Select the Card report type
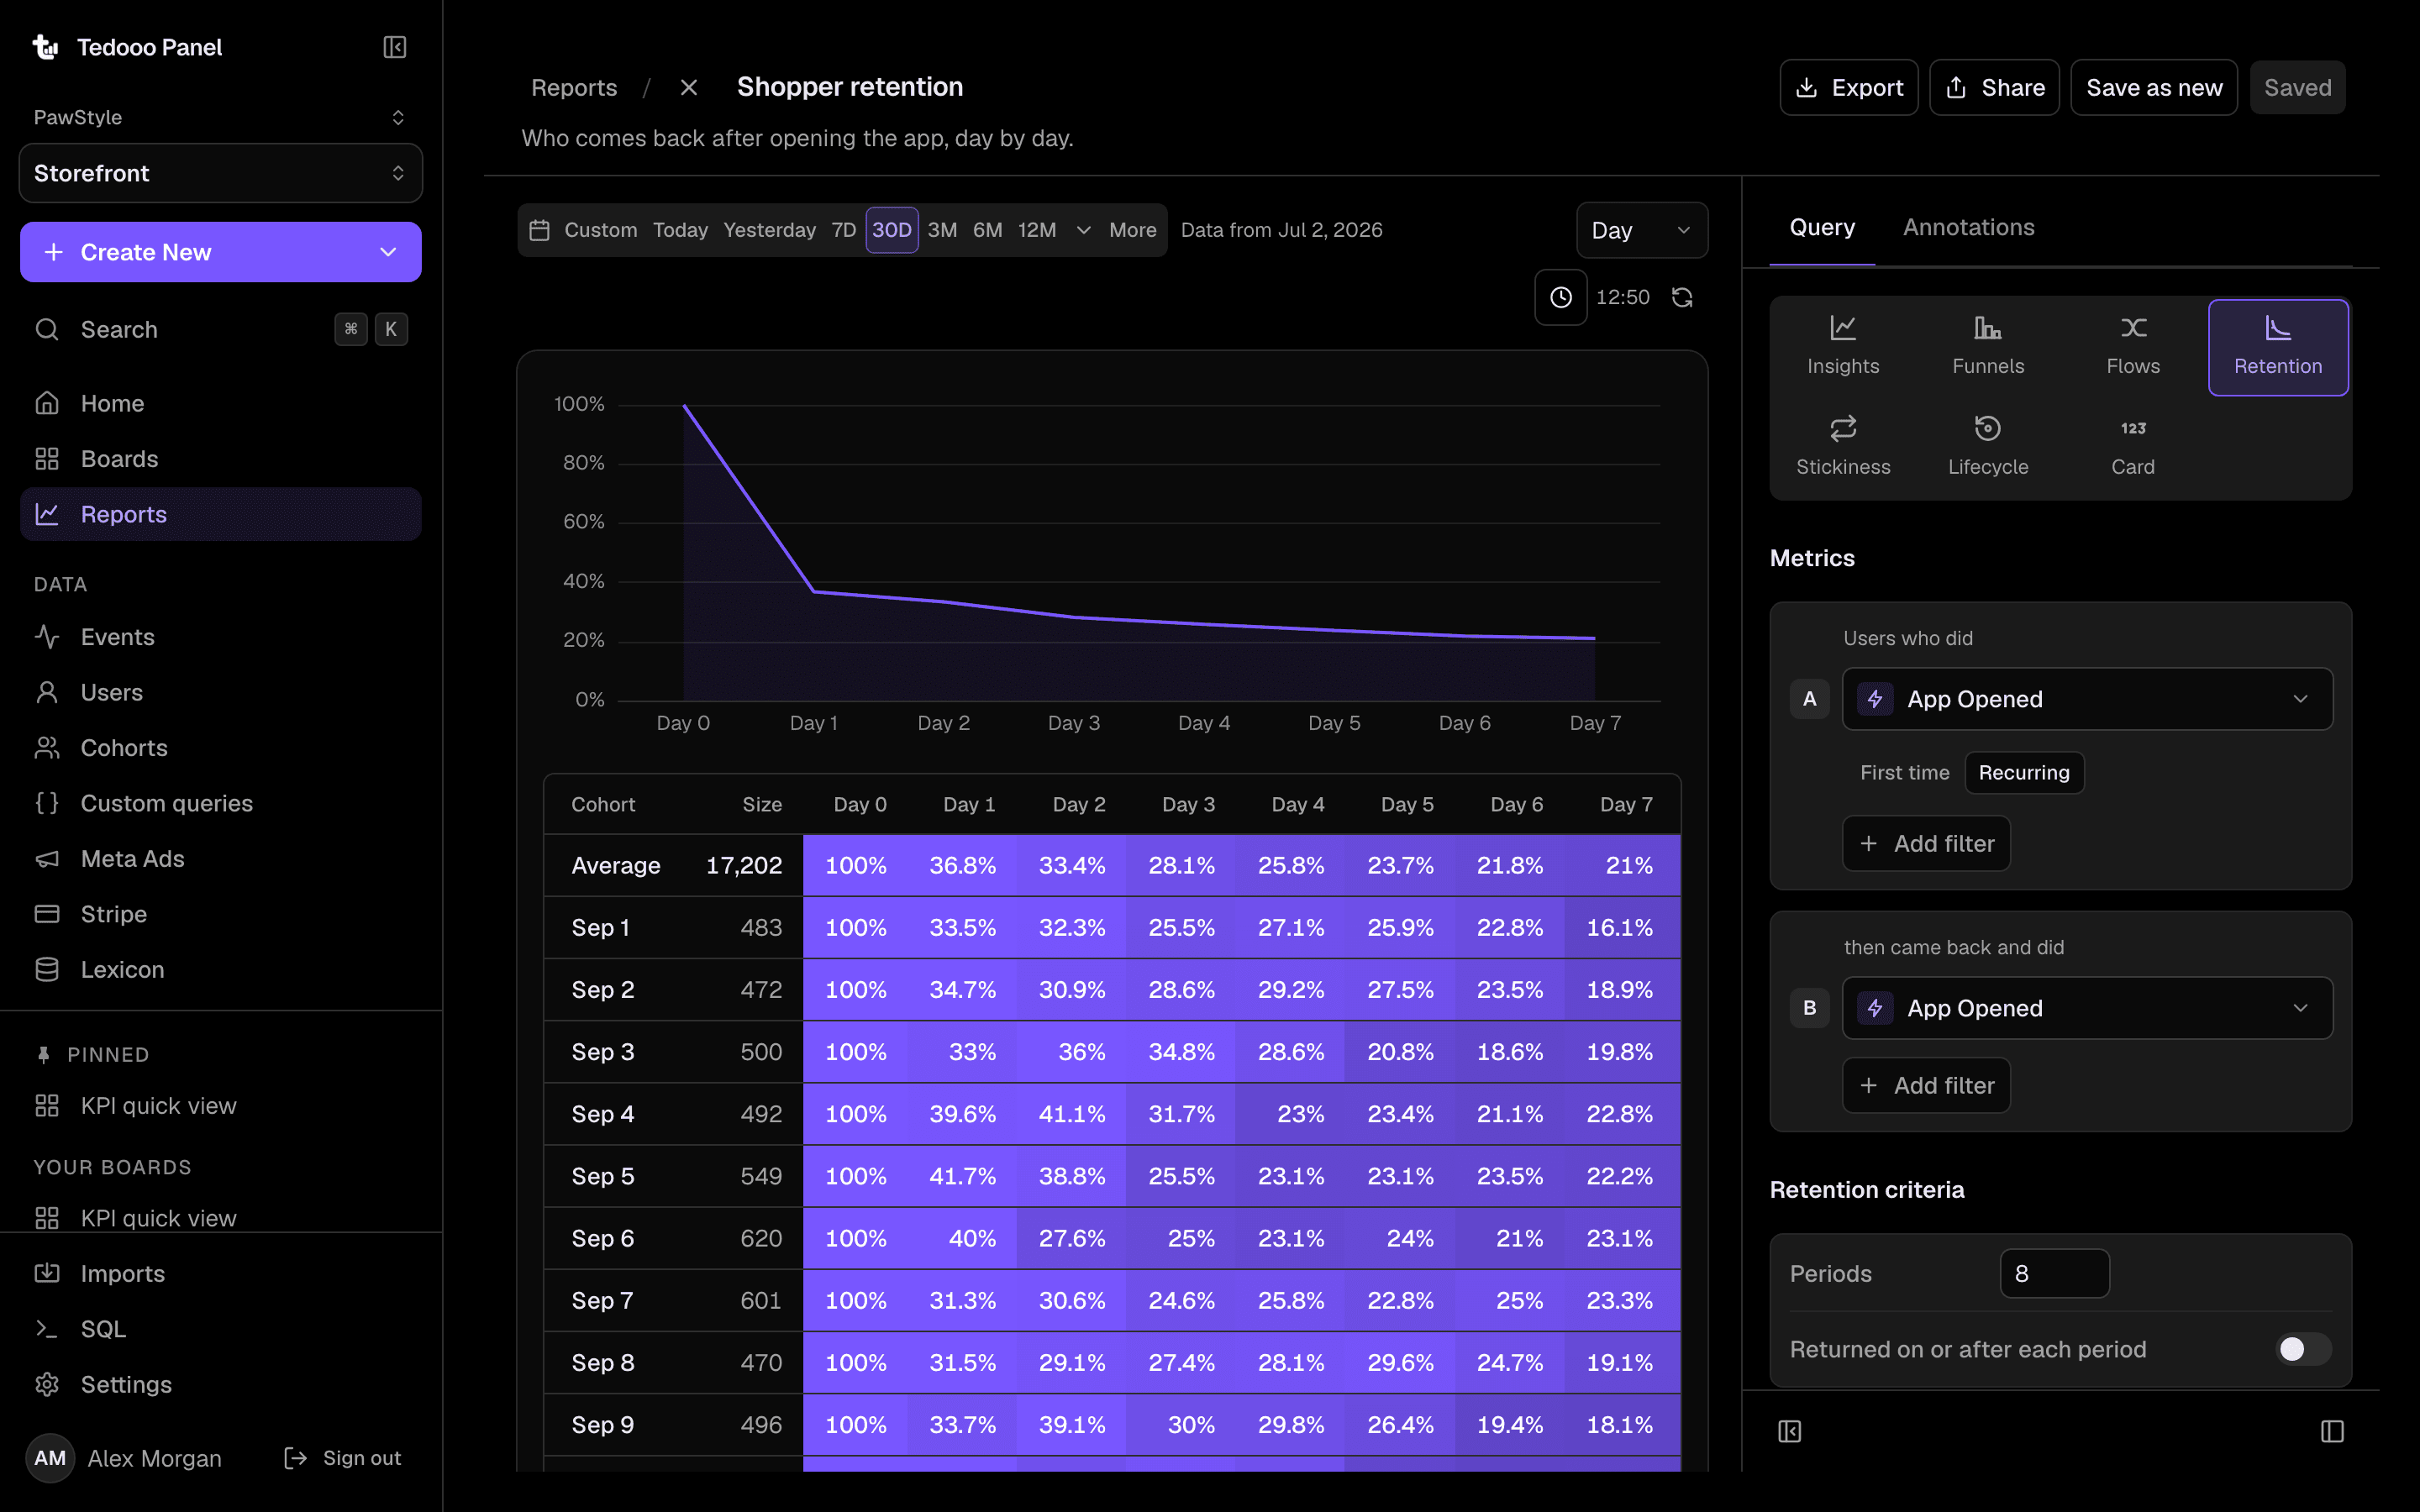Screen dimensions: 2420x1512 point(2133,447)
